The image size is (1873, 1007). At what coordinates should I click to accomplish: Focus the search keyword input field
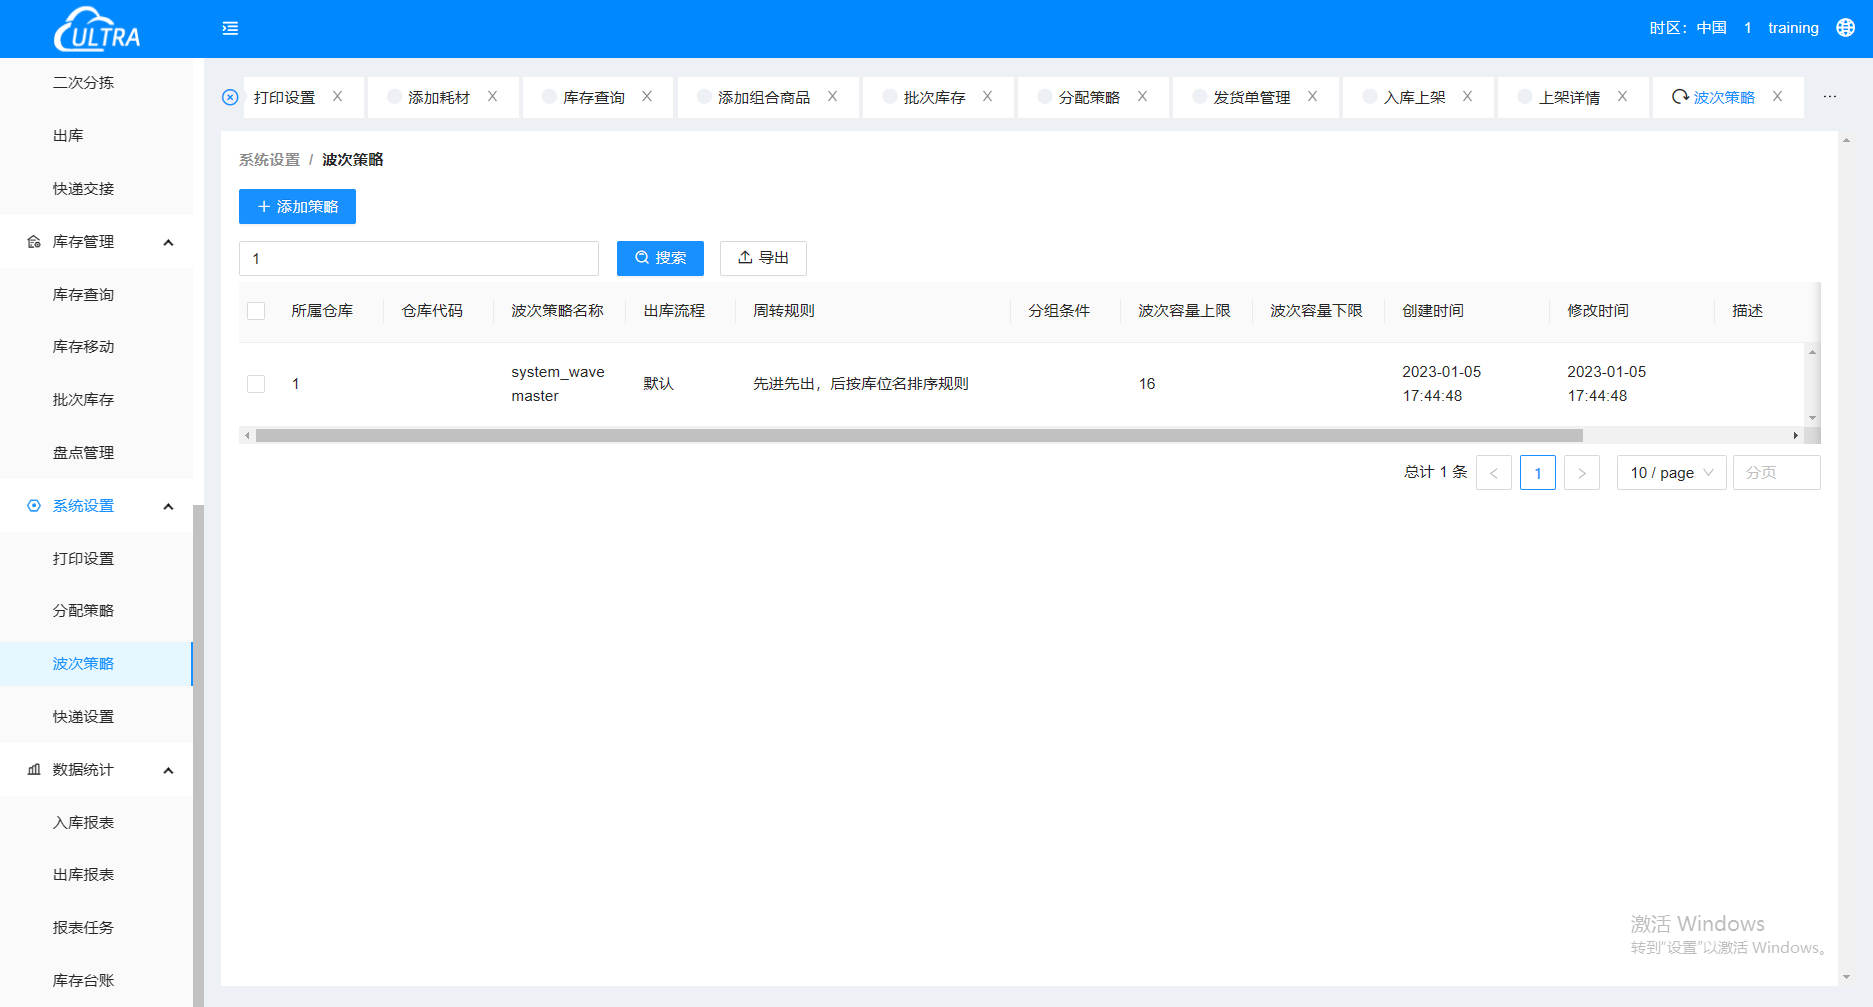click(x=419, y=258)
